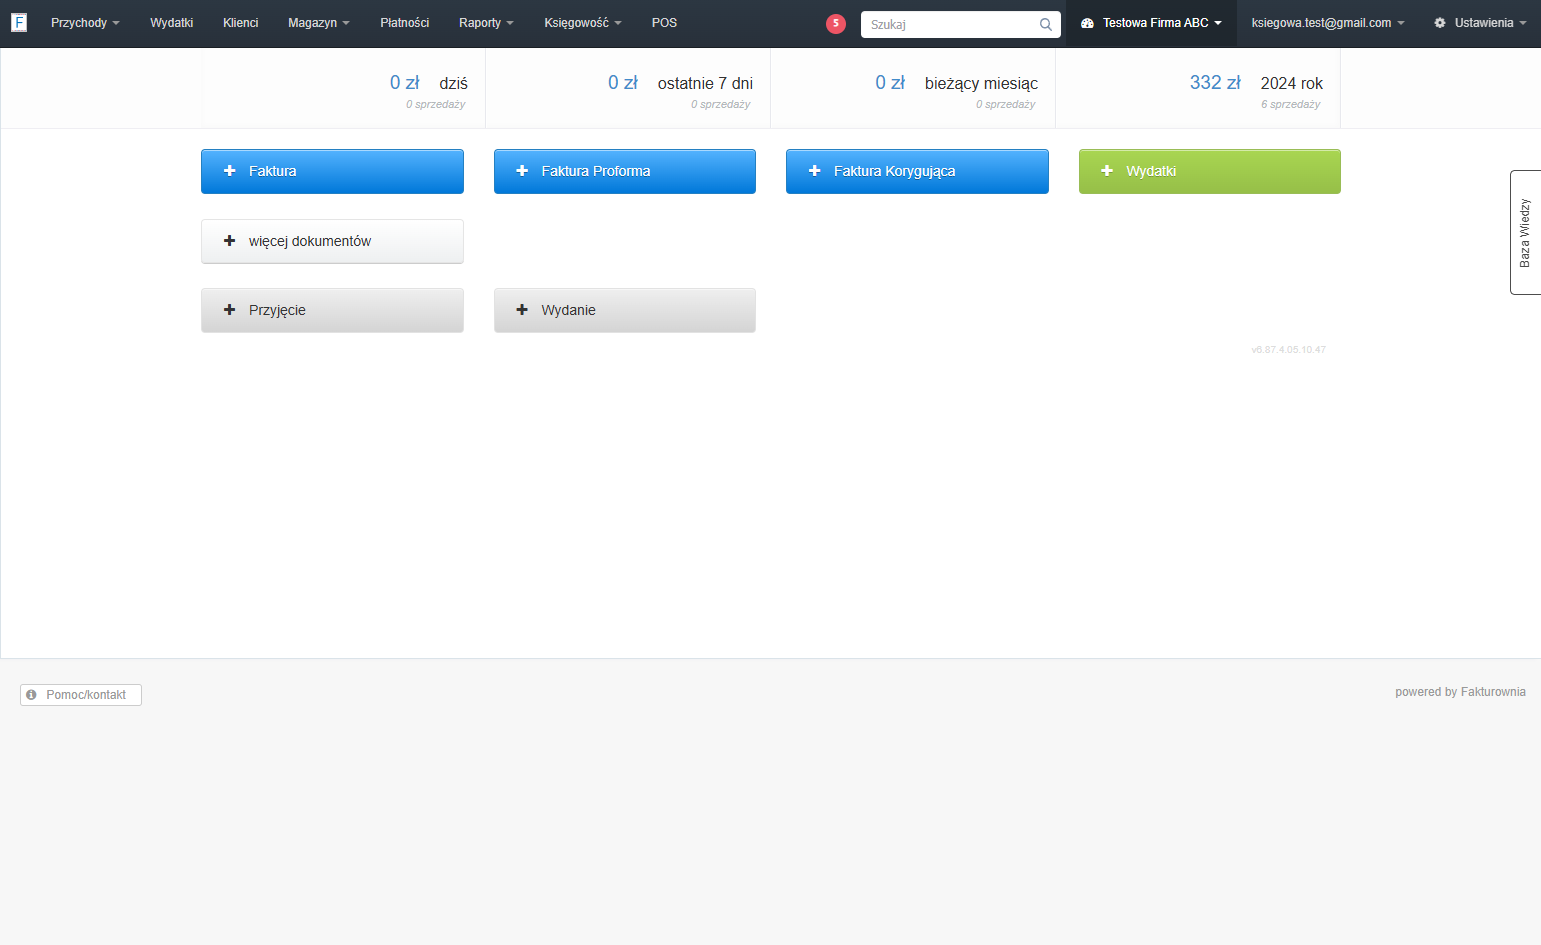Image resolution: width=1541 pixels, height=945 pixels.
Task: Click the Fakturownia logo icon
Action: coord(19,22)
